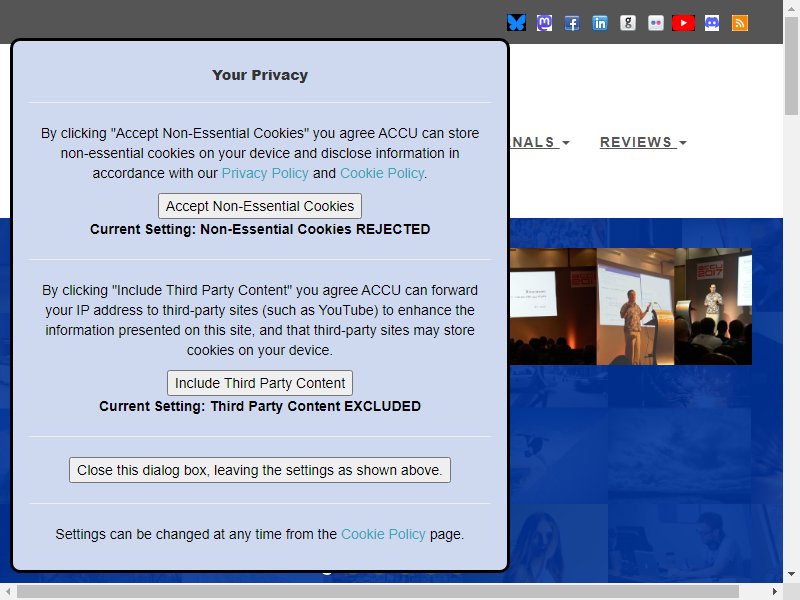800x600 pixels.
Task: Click the vertical scrollbar down arrow
Action: (791, 574)
